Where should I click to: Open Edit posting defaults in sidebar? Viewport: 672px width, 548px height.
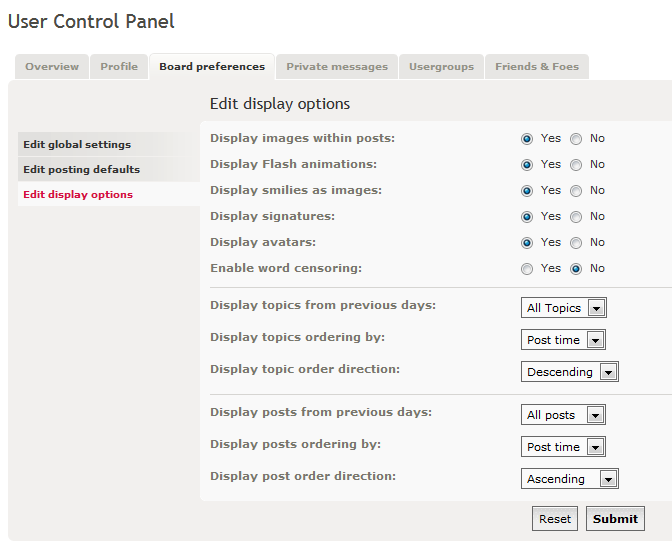tap(81, 170)
